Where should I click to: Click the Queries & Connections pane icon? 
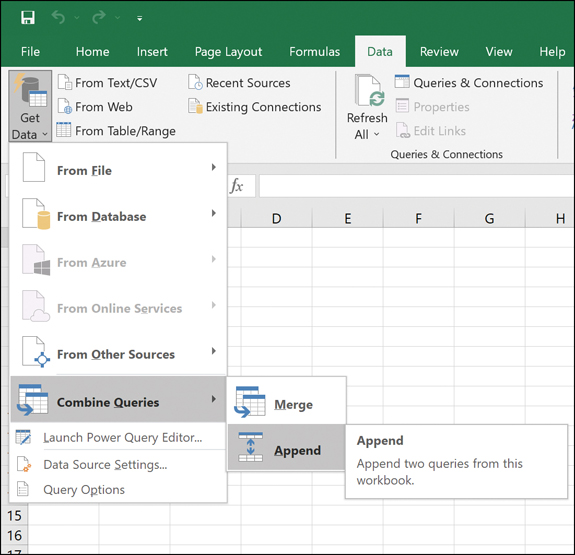point(402,81)
